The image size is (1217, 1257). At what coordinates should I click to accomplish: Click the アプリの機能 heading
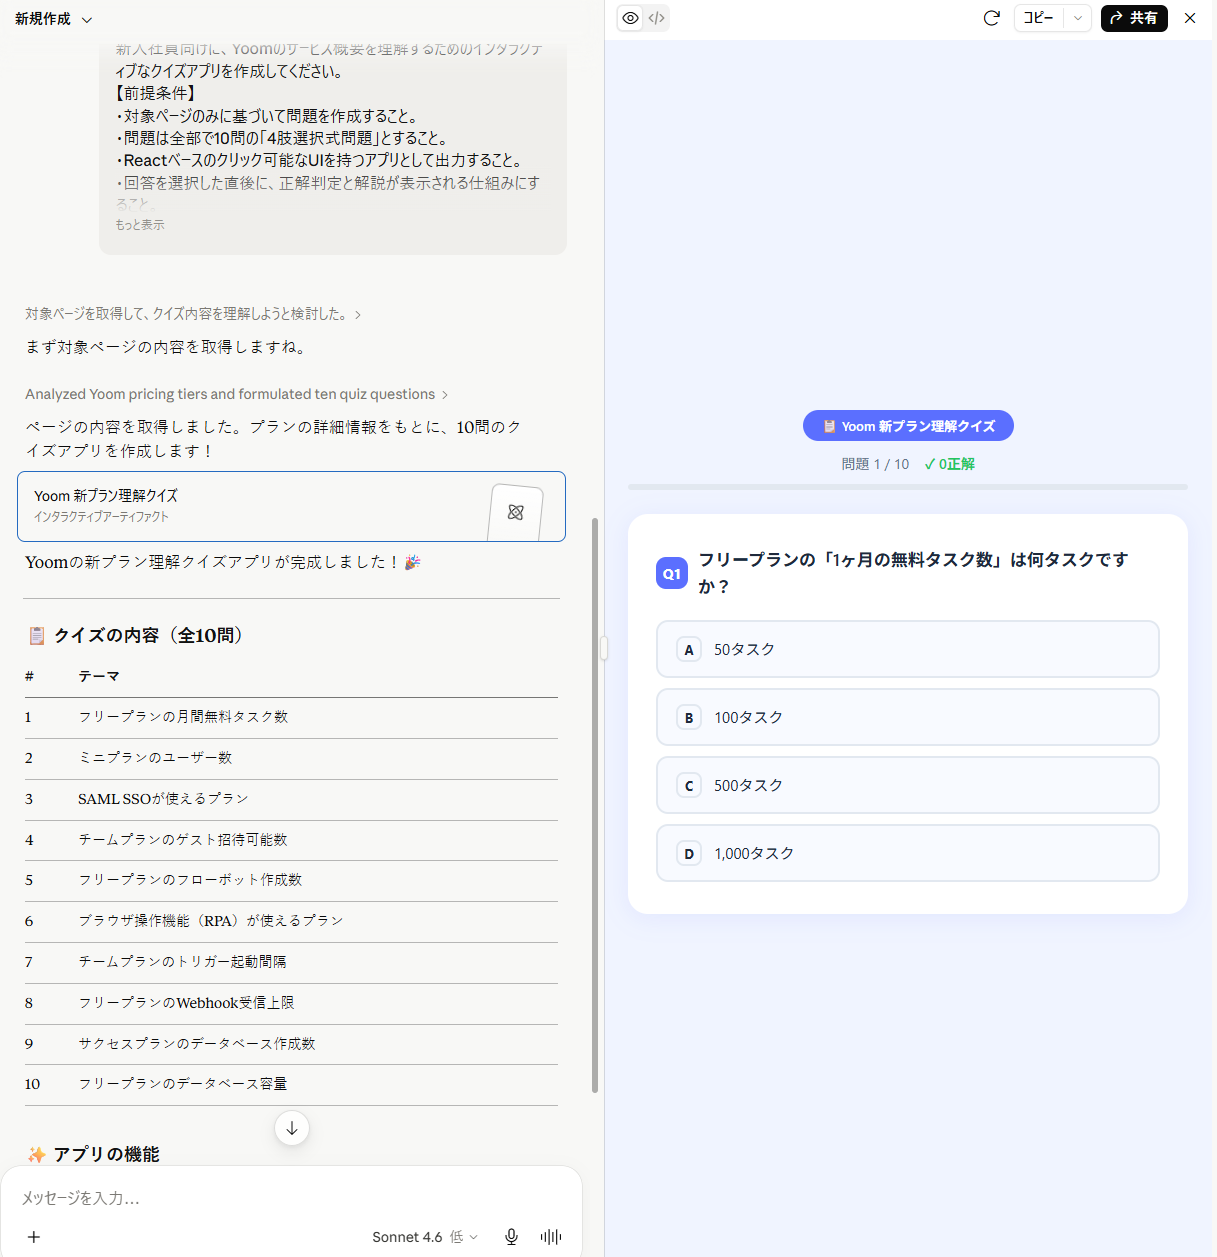[94, 1154]
